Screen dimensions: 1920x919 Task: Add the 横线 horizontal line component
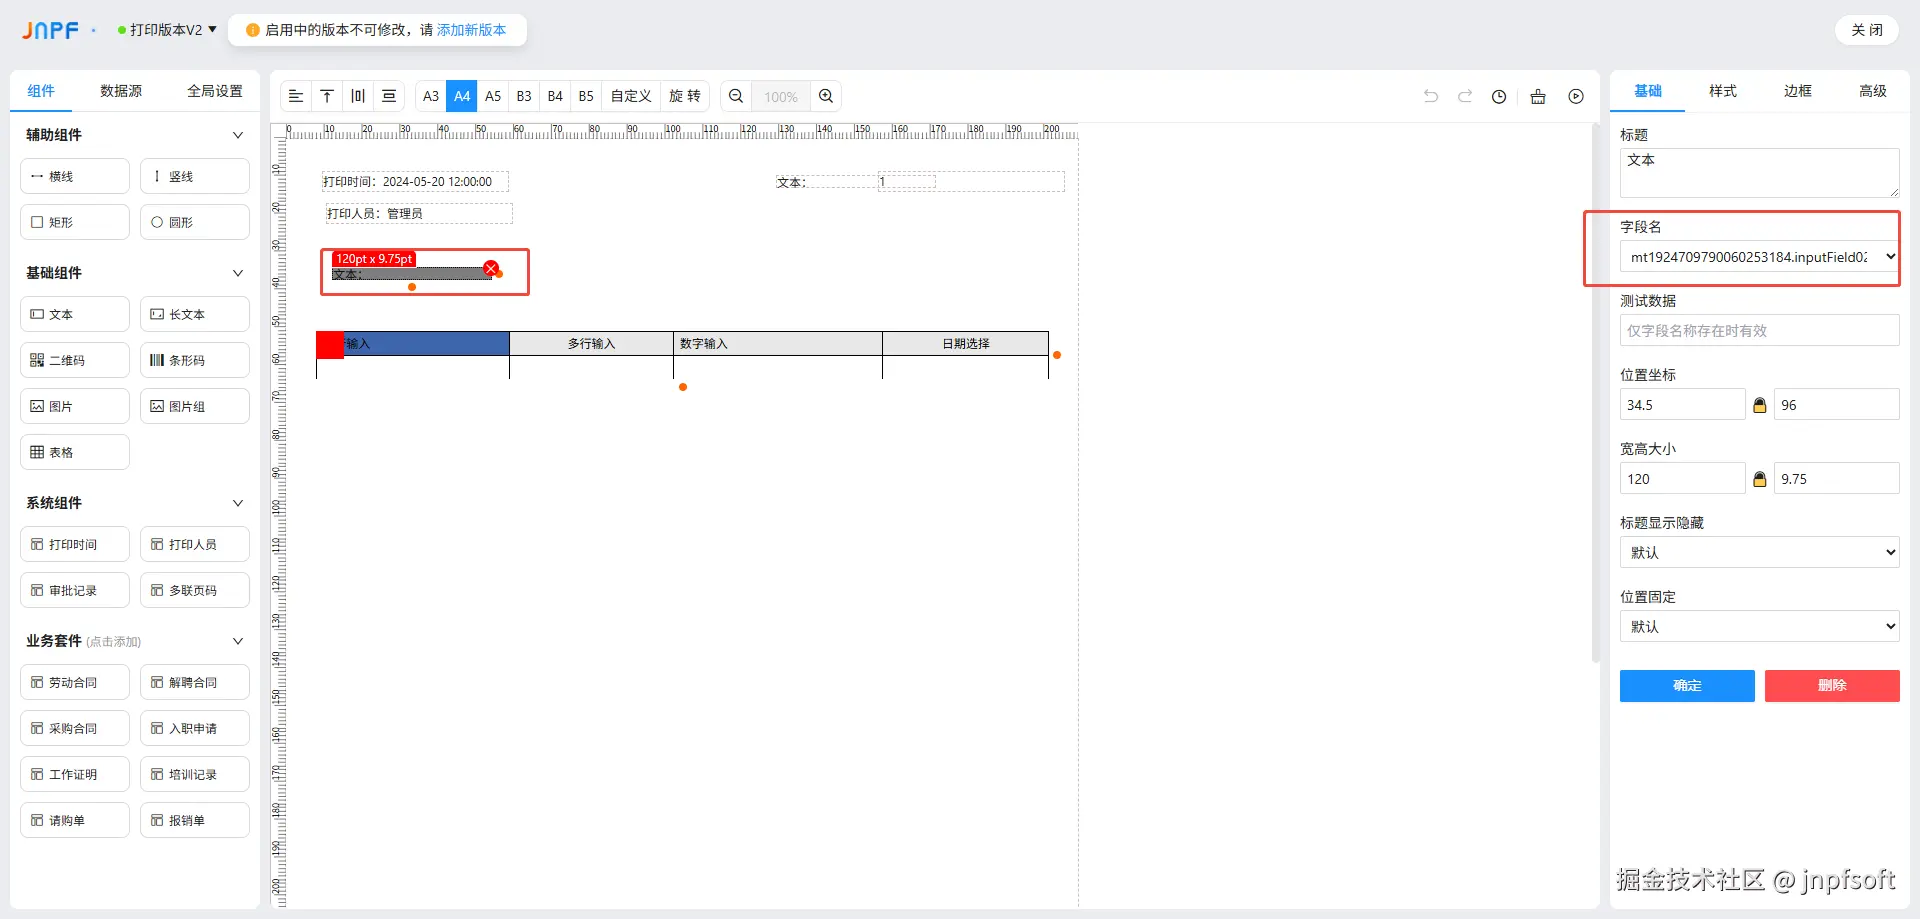(75, 176)
